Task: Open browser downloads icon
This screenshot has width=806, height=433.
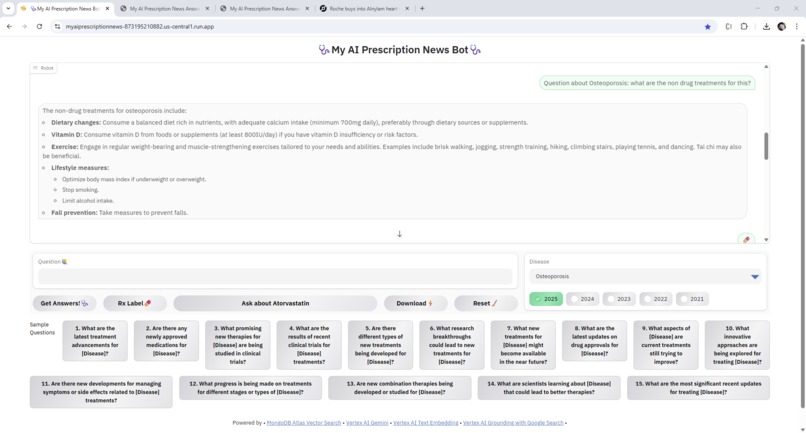Action: pyautogui.click(x=766, y=27)
